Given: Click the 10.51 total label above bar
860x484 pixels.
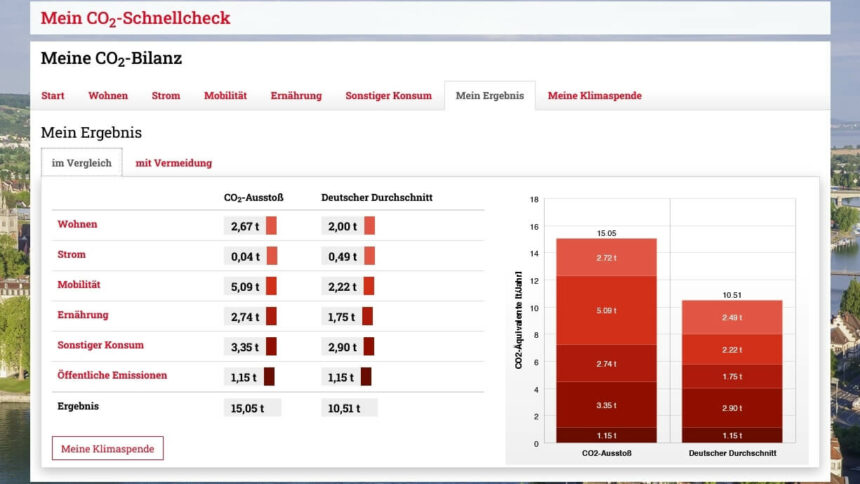Looking at the screenshot, I should (x=732, y=295).
